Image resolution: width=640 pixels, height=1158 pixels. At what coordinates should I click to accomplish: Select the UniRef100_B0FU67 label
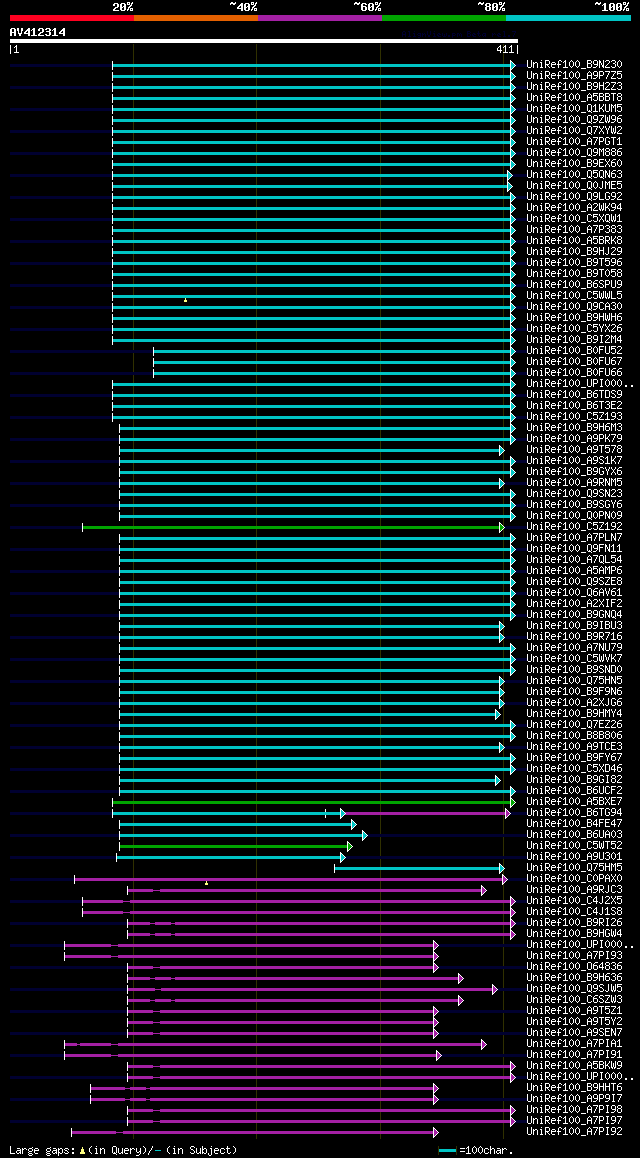pos(574,362)
